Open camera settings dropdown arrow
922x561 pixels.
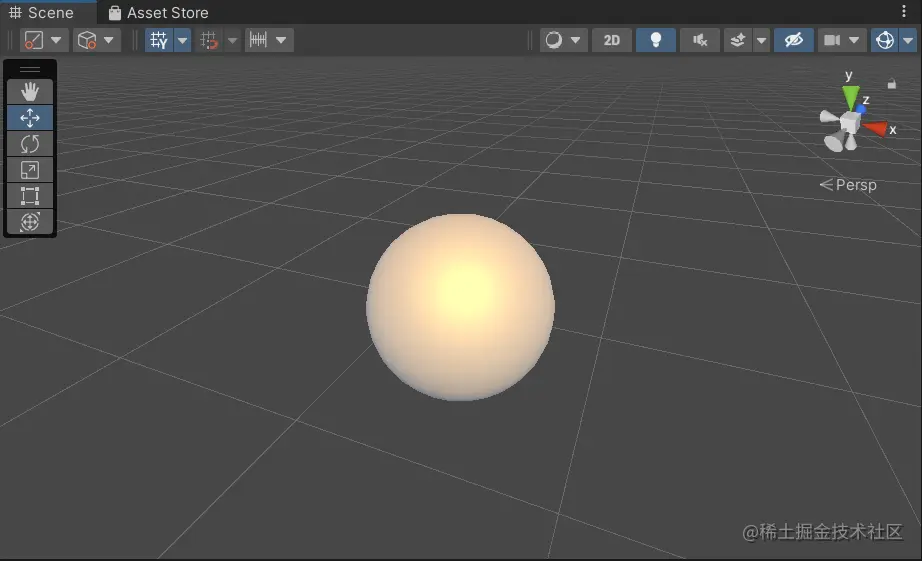pos(854,40)
